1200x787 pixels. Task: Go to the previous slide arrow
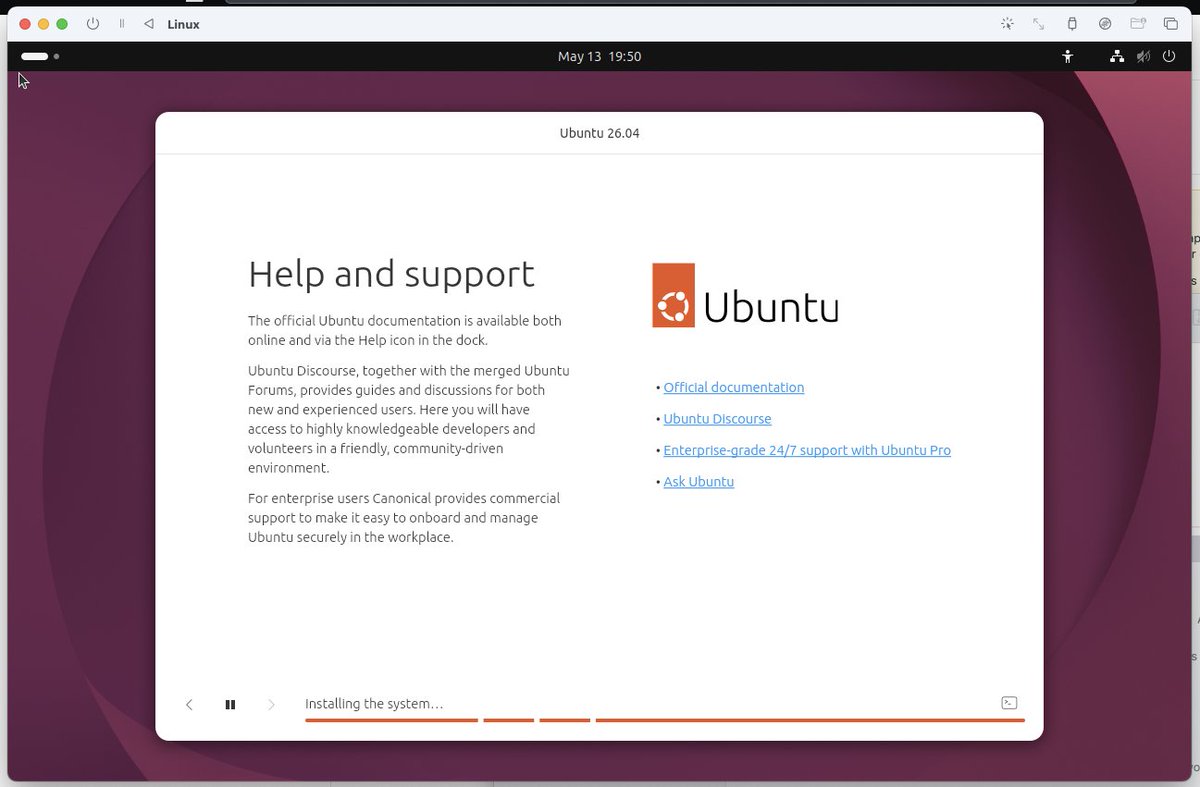(189, 704)
